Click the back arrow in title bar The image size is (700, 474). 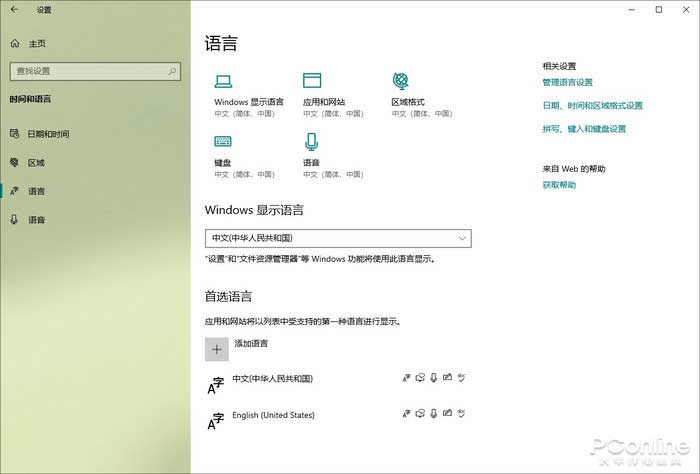tap(14, 10)
